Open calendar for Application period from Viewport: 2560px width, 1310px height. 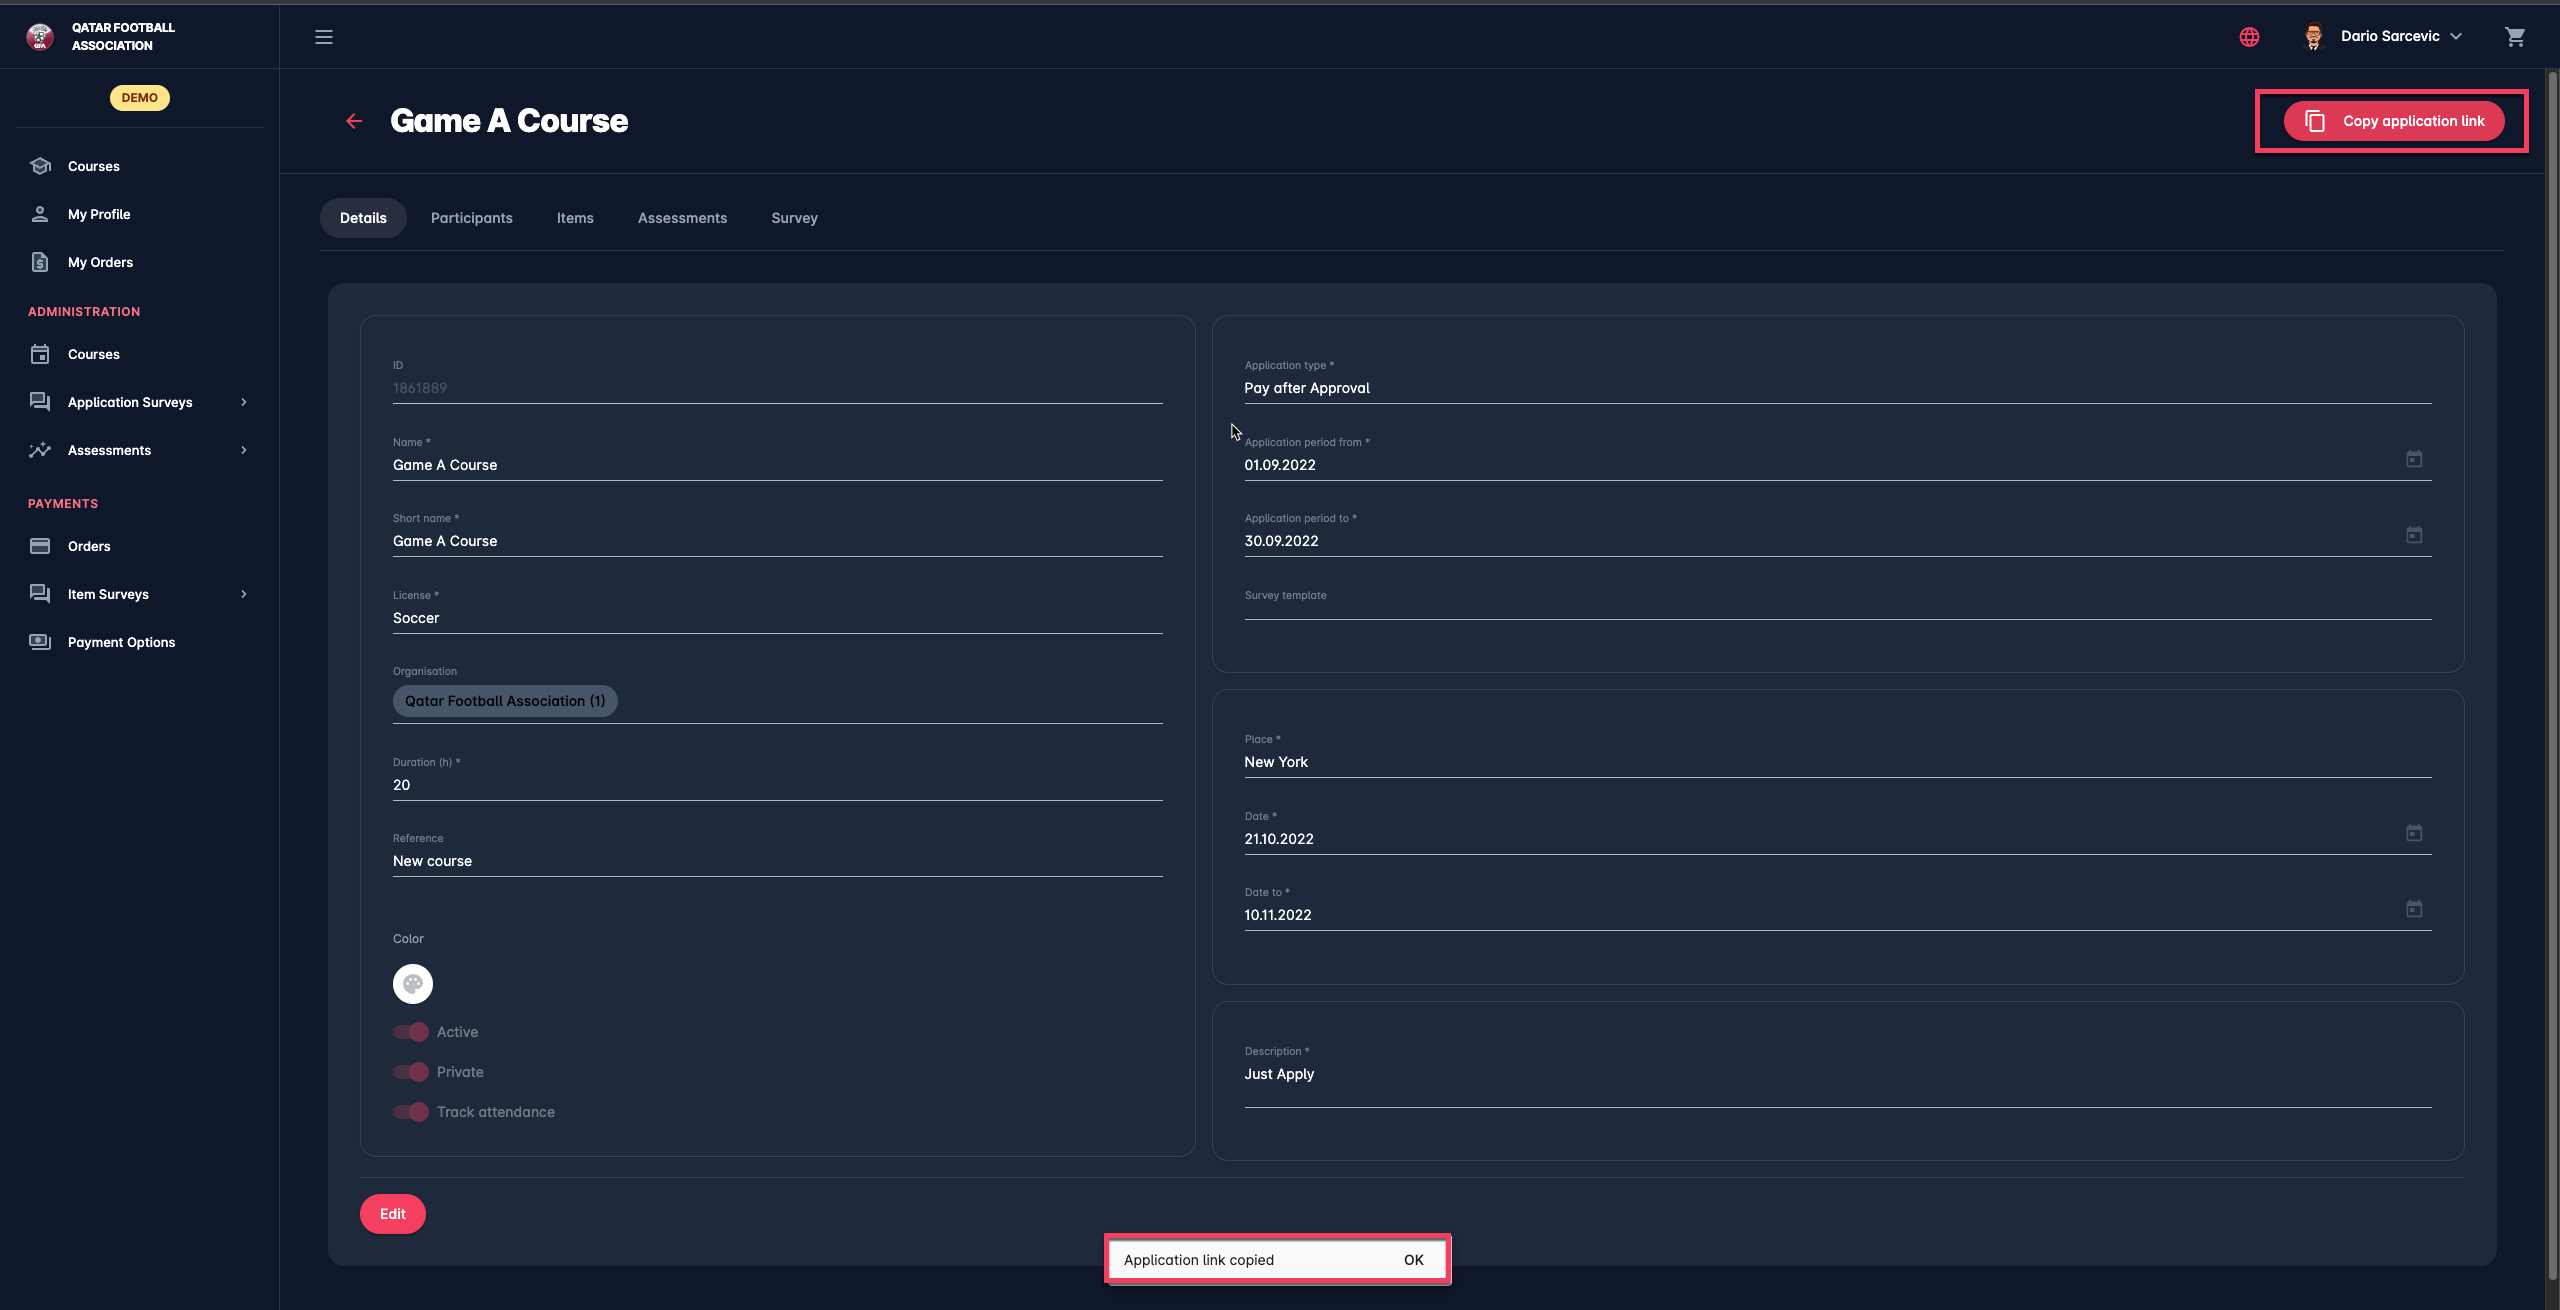[2414, 459]
